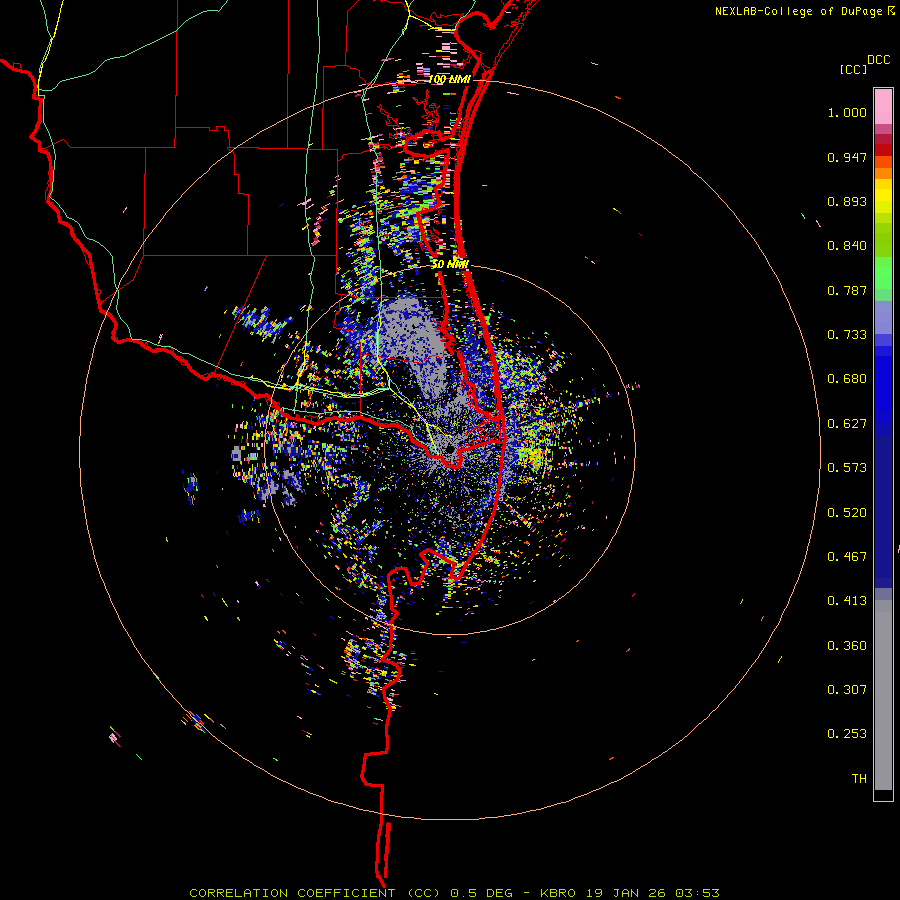The image size is (900, 900).
Task: Select the 0.253 legend value
Action: pyautogui.click(x=847, y=734)
